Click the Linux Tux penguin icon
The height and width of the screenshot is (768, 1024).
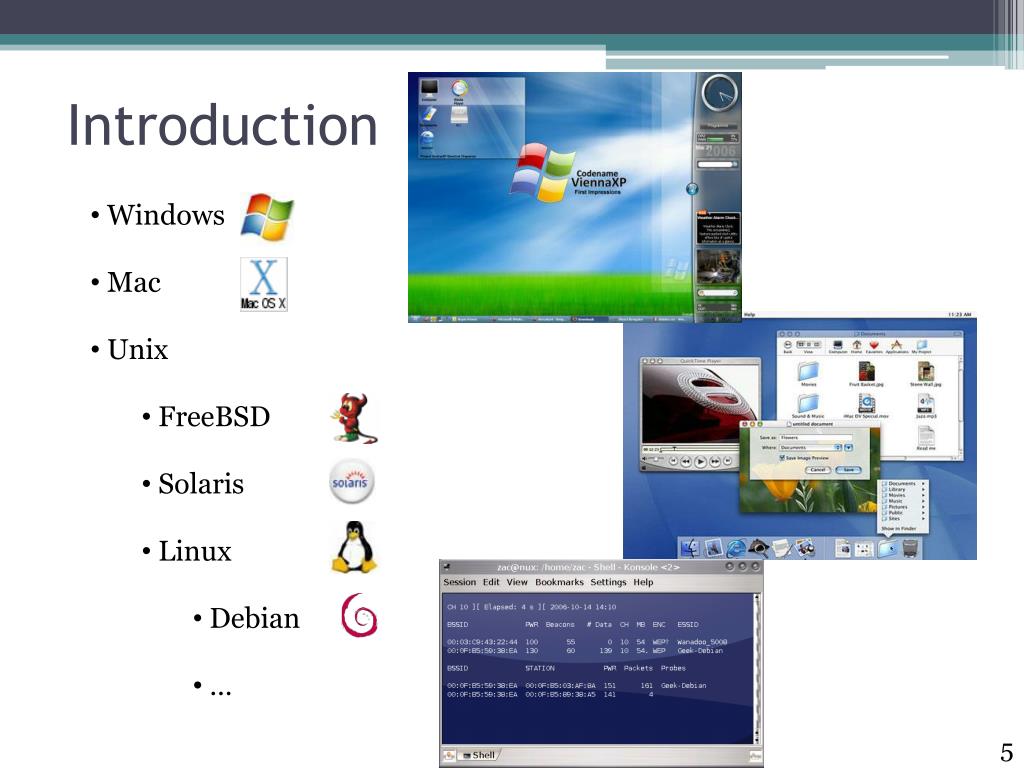(x=354, y=547)
